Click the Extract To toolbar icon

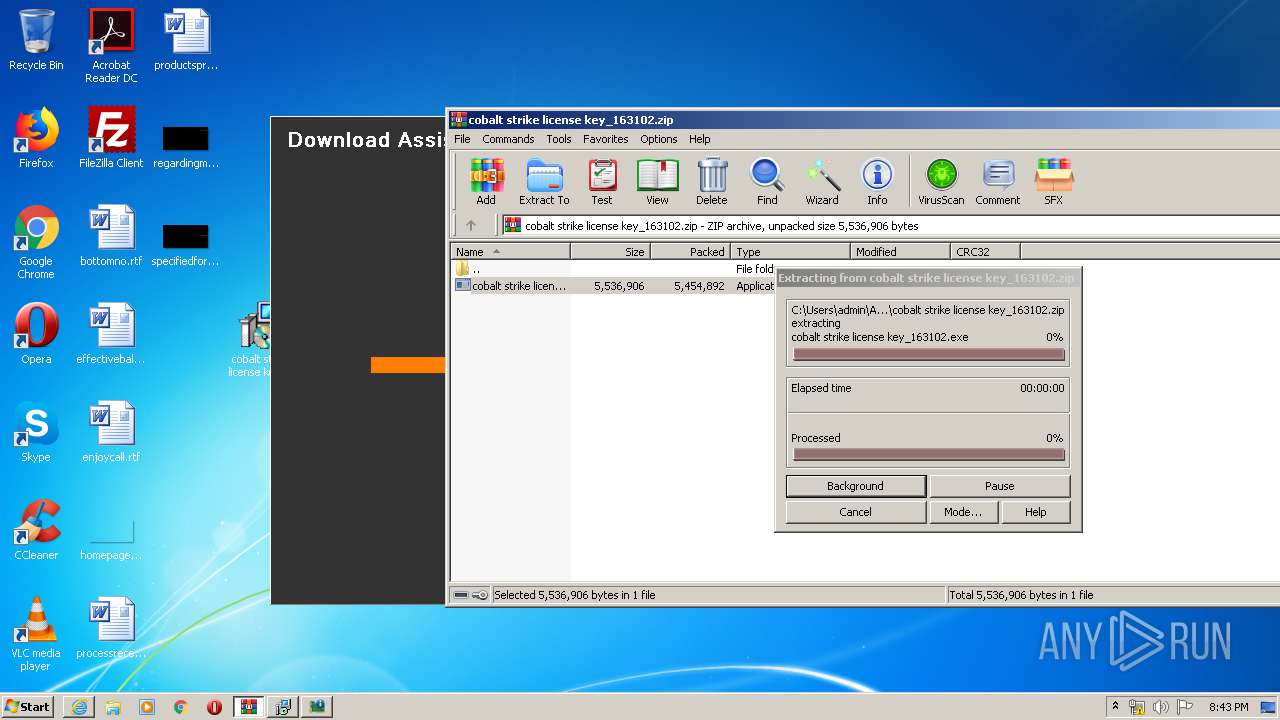(x=544, y=181)
